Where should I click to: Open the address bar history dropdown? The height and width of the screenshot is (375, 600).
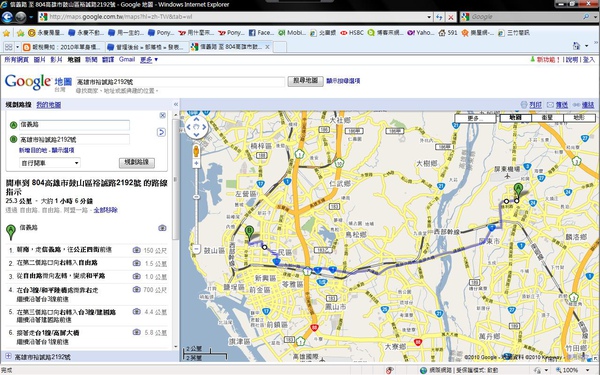pos(429,17)
